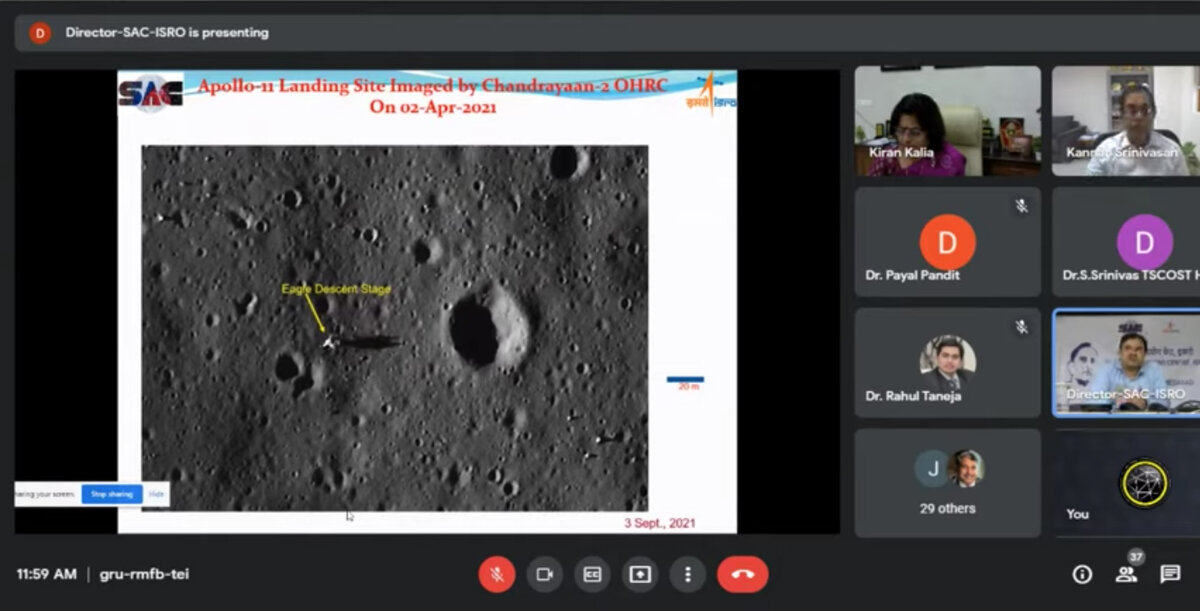Click the meeting code gru-rmfb-tei
The height and width of the screenshot is (611, 1200).
point(144,574)
